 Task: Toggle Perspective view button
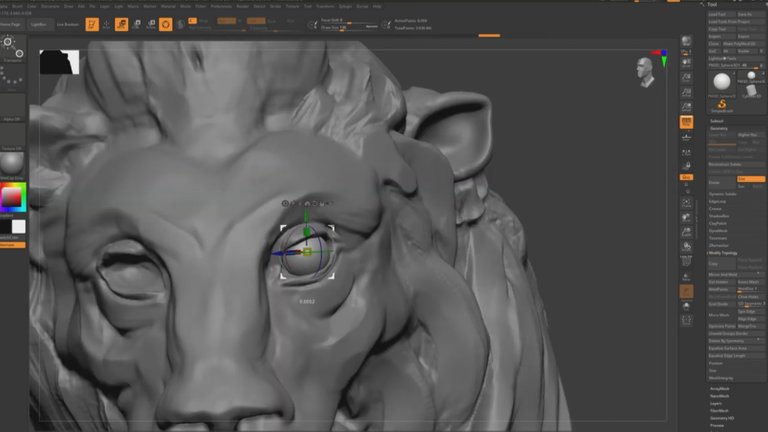[x=687, y=122]
